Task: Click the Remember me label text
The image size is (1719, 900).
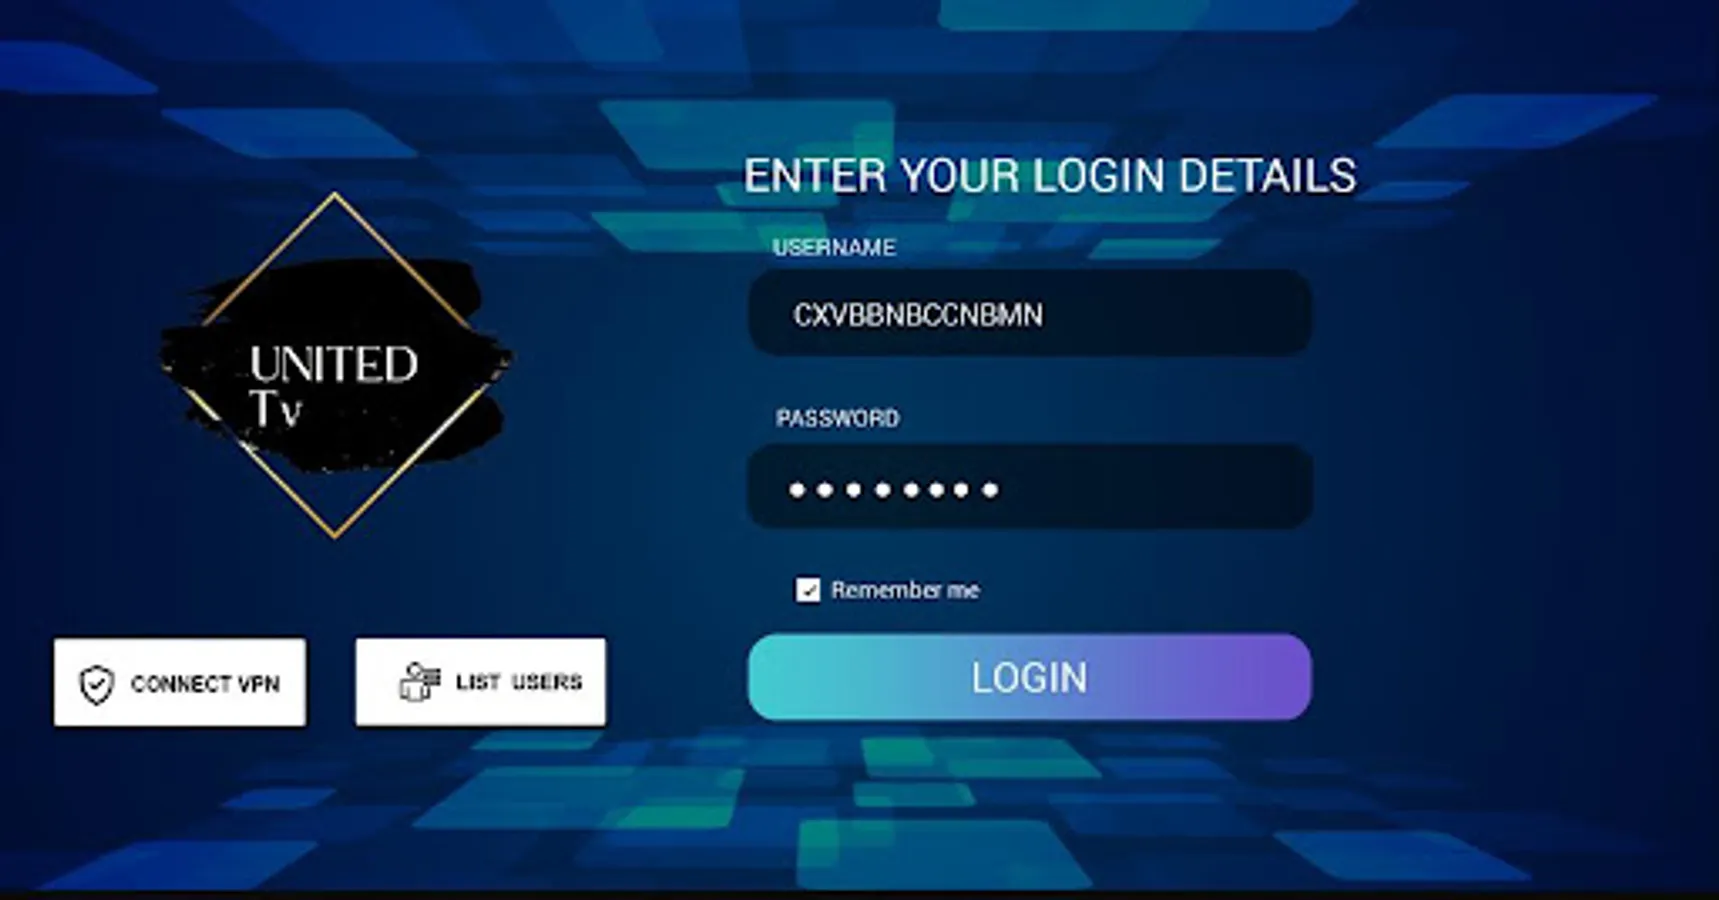Action: pos(905,590)
